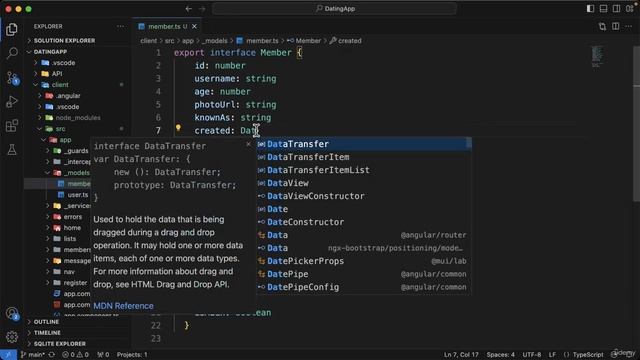The height and width of the screenshot is (360, 640).
Task: Click the main branch status button
Action: pos(33,355)
